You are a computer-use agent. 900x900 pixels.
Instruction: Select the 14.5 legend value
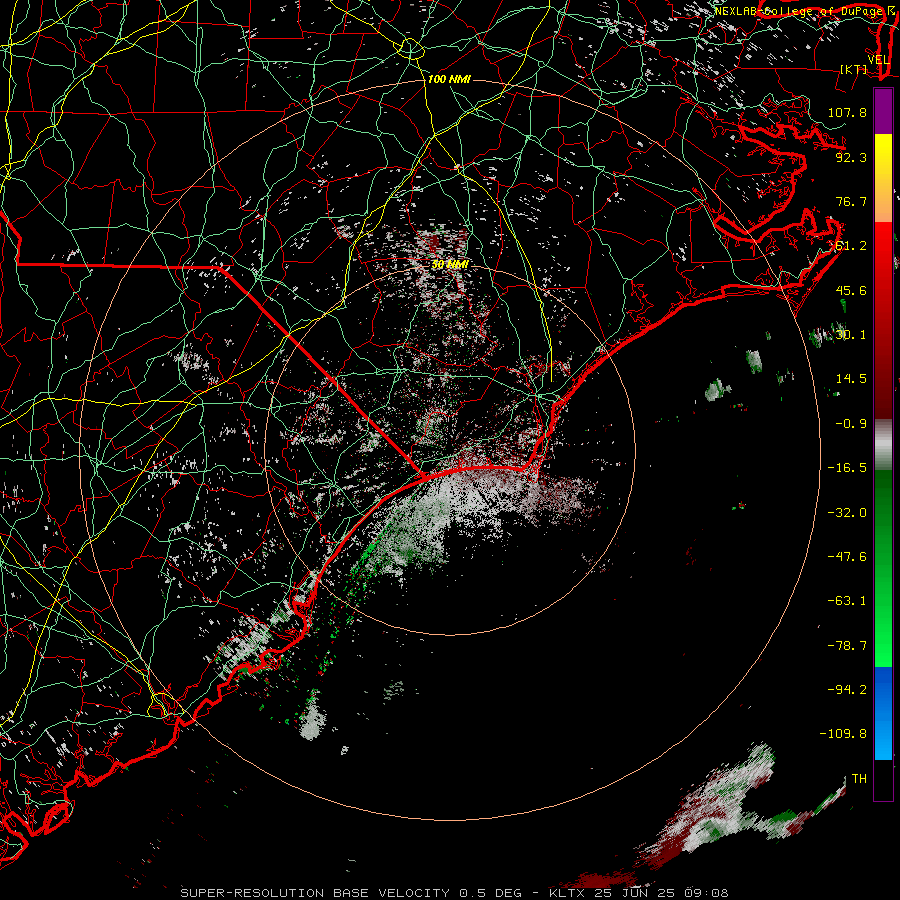pyautogui.click(x=851, y=379)
